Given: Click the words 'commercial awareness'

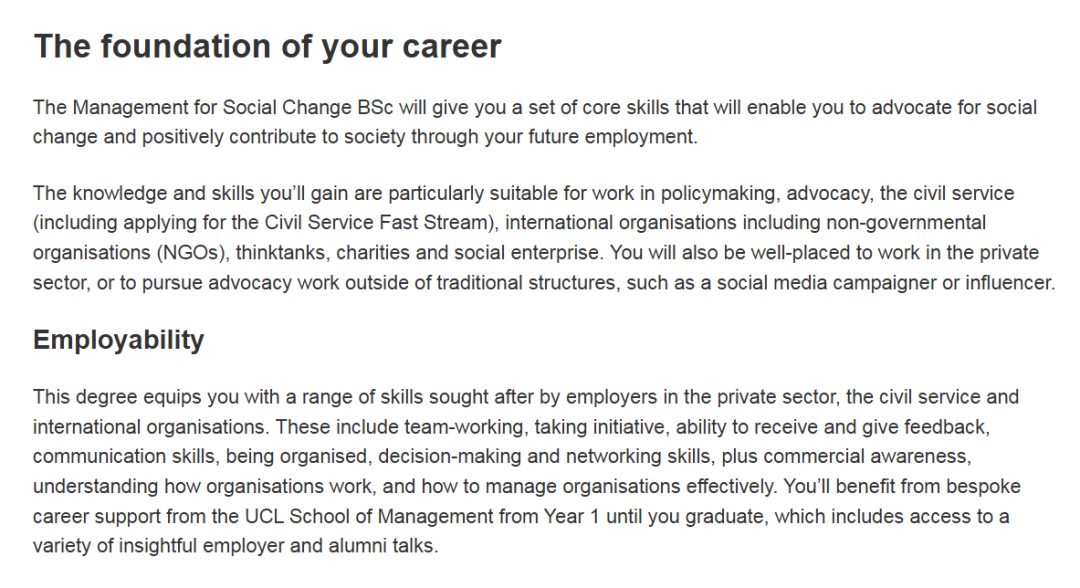Looking at the screenshot, I should click(866, 456).
